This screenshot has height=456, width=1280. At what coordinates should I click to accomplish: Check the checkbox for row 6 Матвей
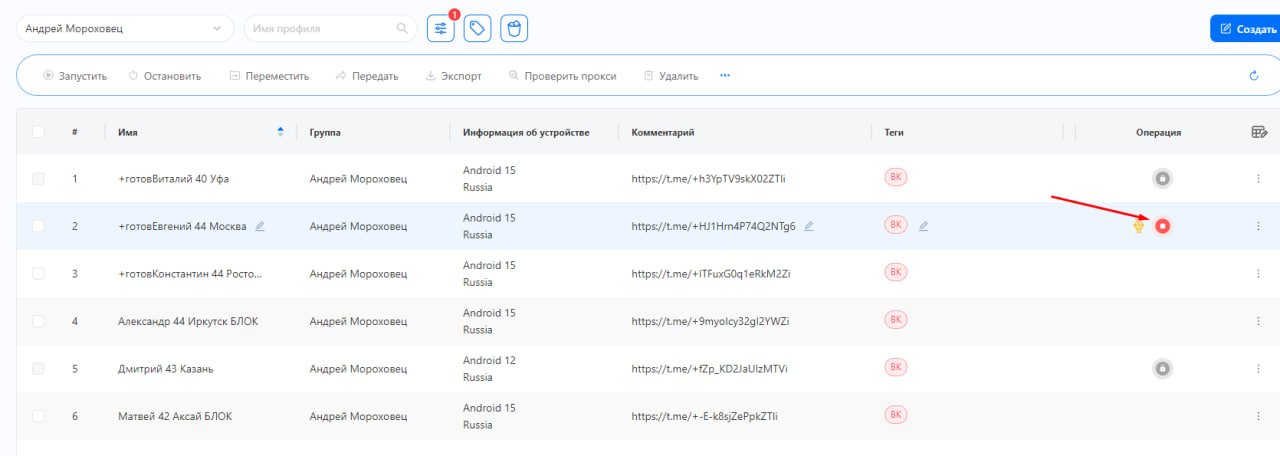coord(38,416)
